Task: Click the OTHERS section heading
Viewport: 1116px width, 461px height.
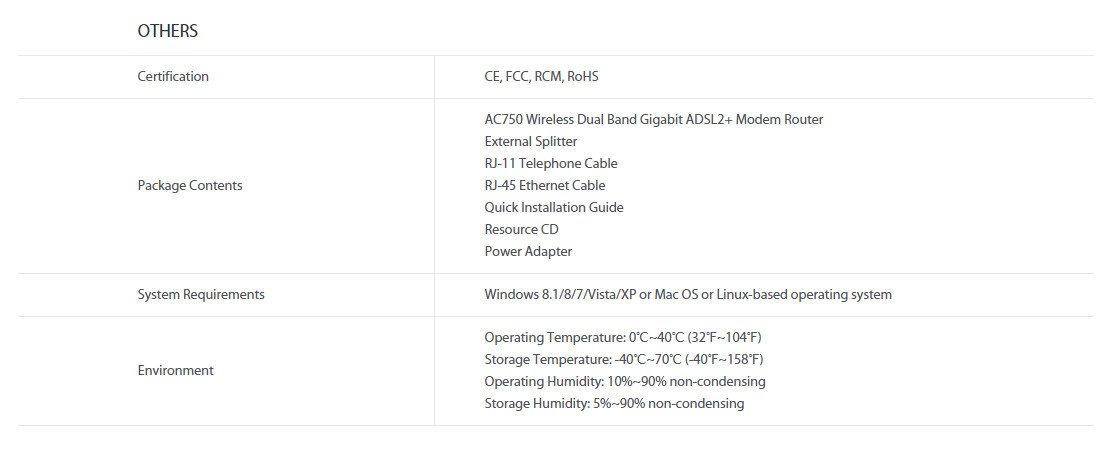Action: [x=167, y=31]
